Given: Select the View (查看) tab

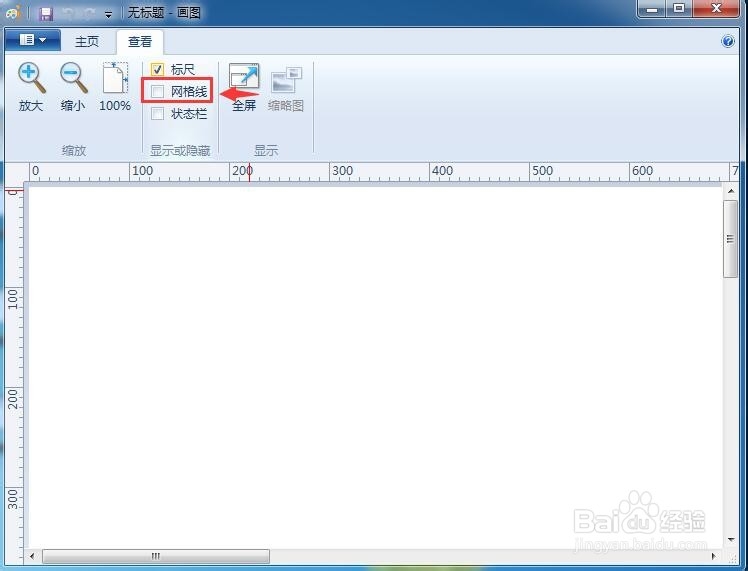Looking at the screenshot, I should (140, 42).
